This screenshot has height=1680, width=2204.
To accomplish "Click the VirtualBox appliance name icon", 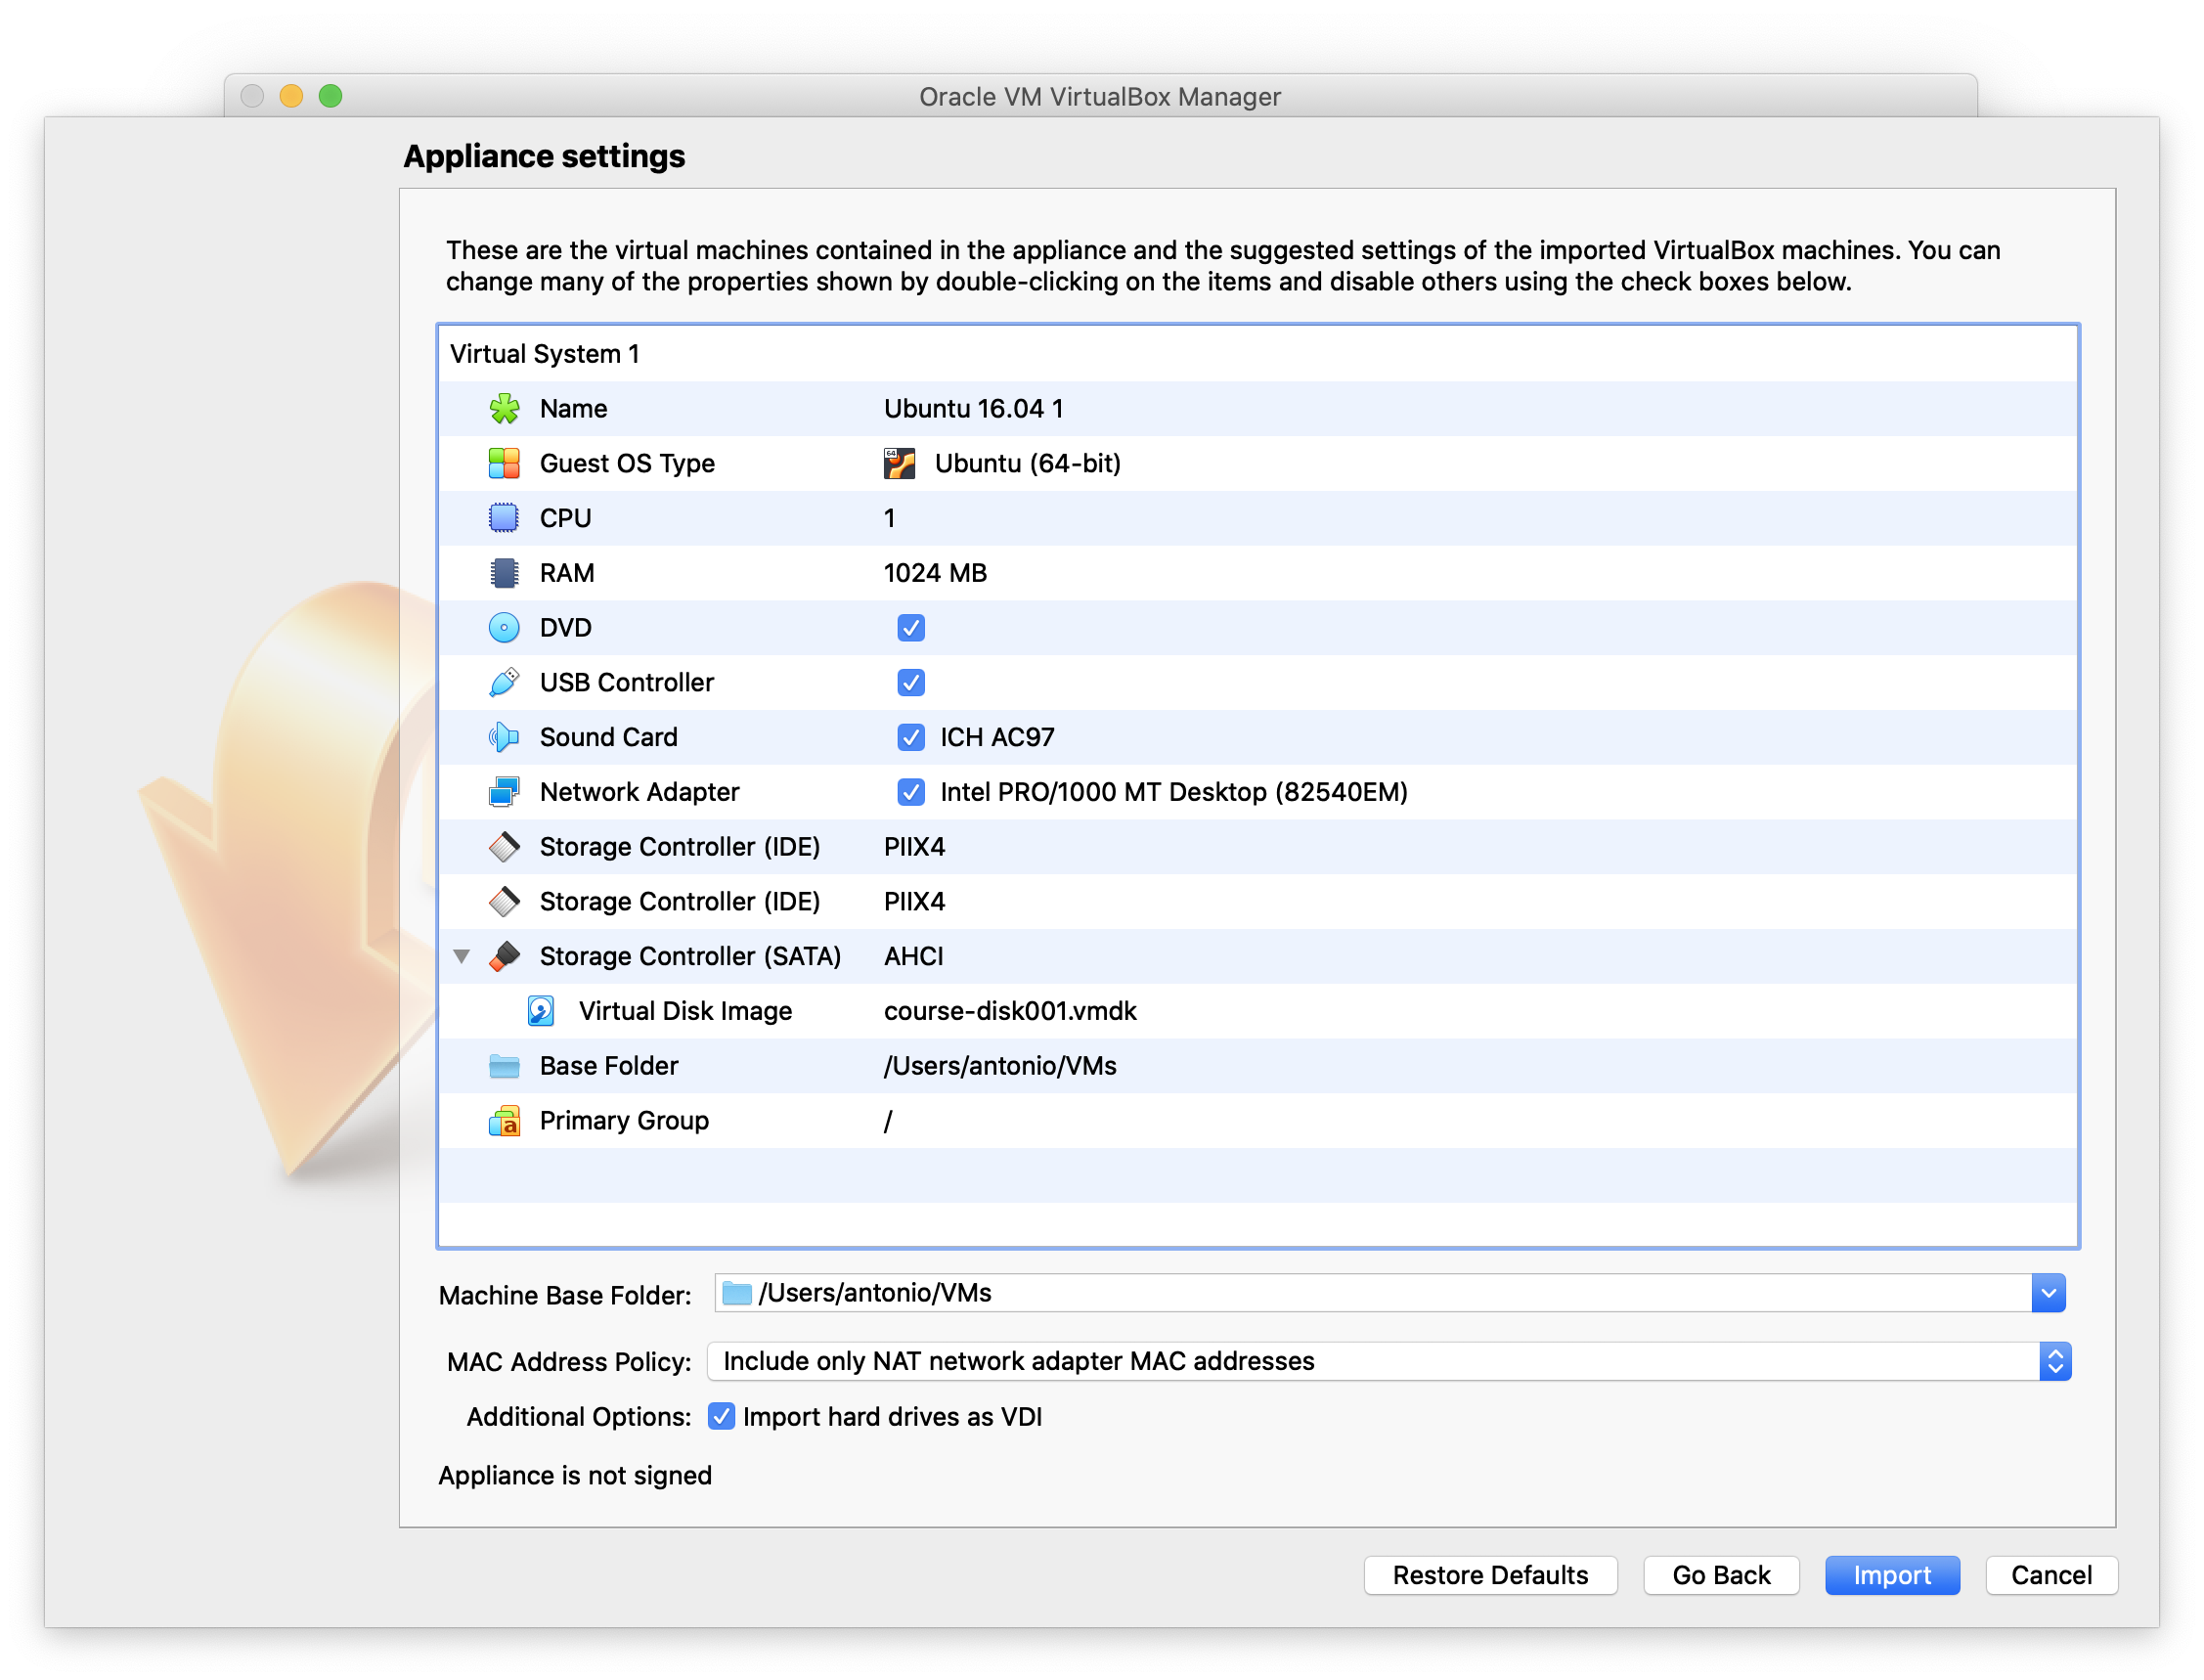I will click(503, 410).
